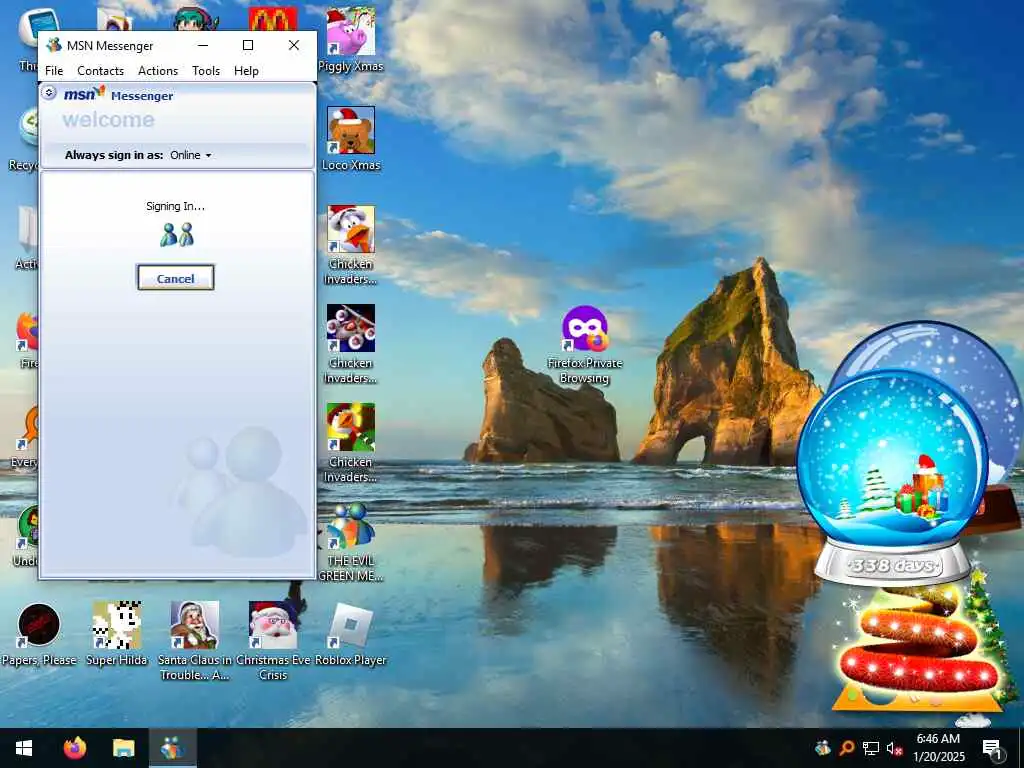Select Christmas Eve Crisis icon
The height and width of the screenshot is (768, 1024).
[x=273, y=641]
